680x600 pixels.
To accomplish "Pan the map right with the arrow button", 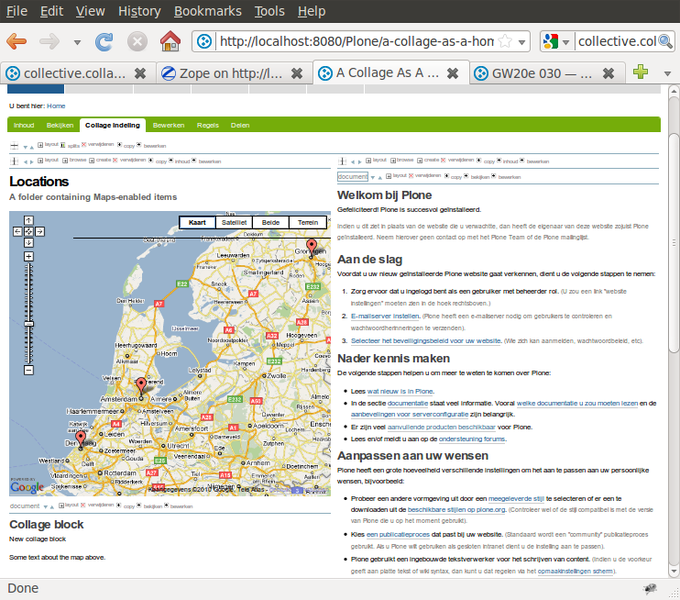I will tap(40, 232).
